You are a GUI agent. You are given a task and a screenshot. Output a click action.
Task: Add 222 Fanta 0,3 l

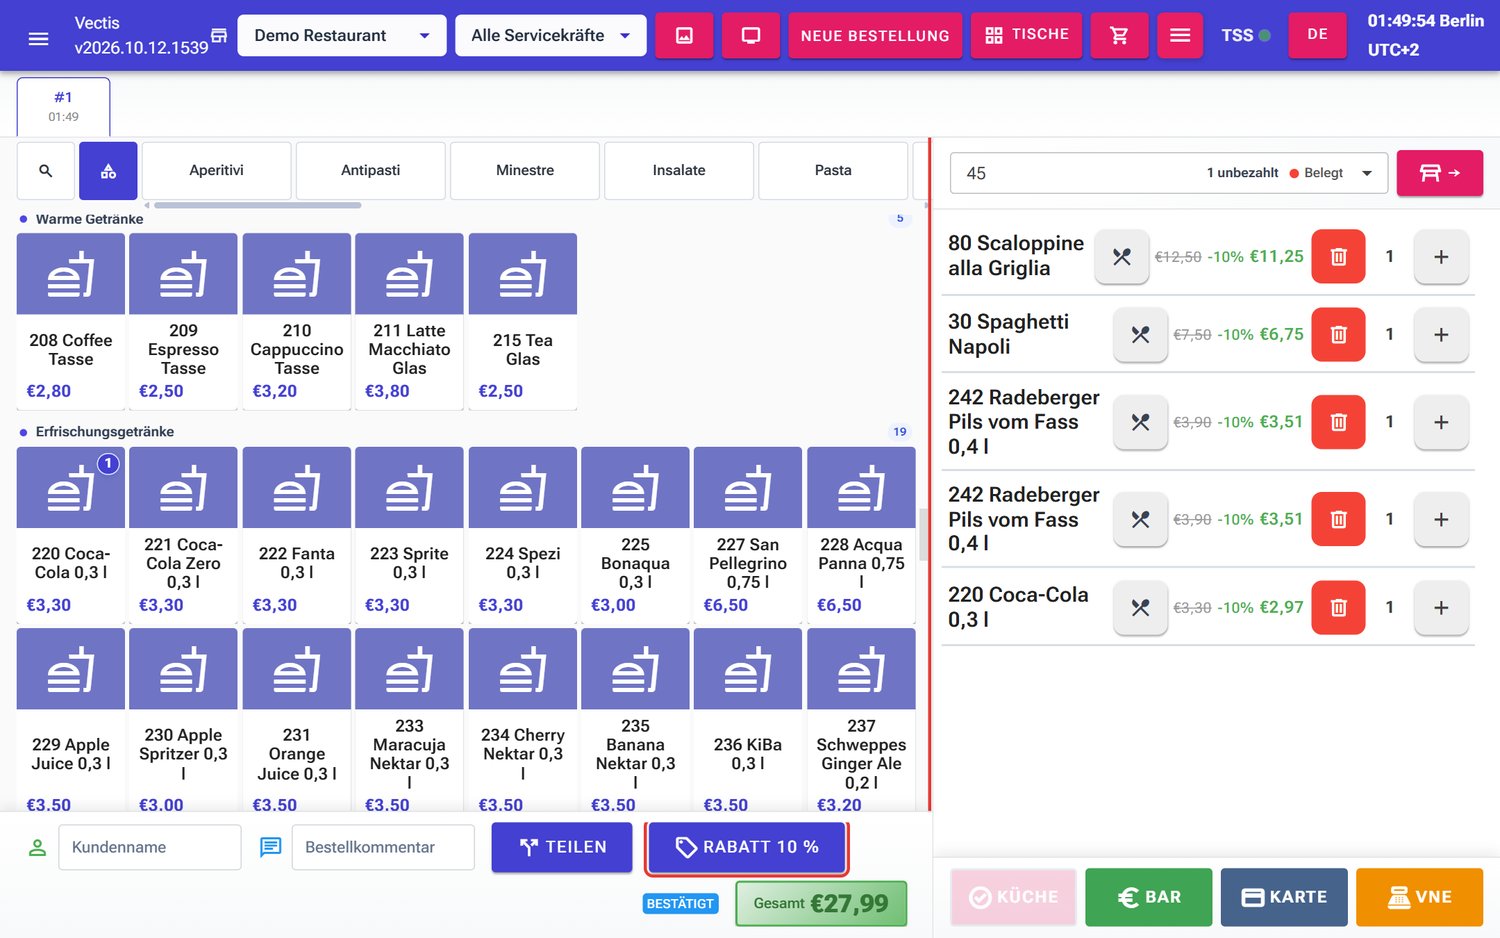(x=297, y=535)
